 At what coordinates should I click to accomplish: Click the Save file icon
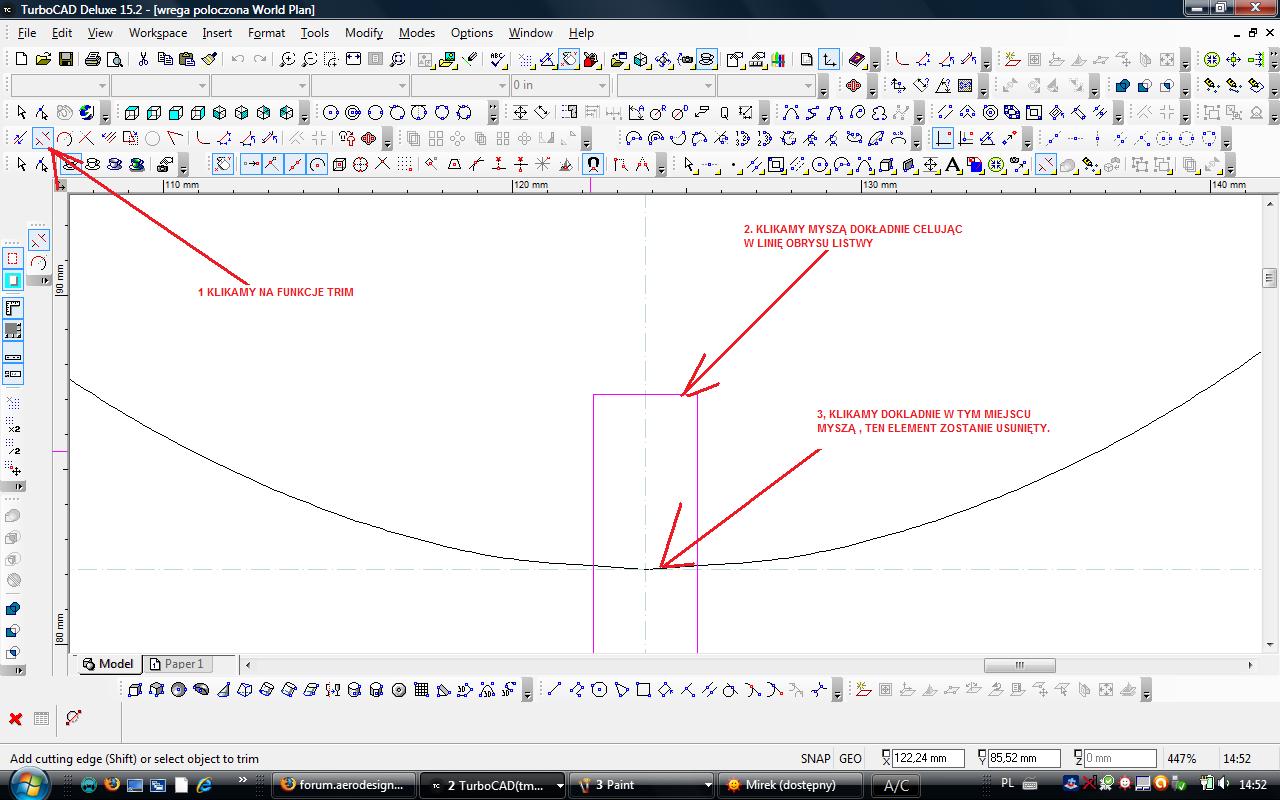click(x=65, y=60)
